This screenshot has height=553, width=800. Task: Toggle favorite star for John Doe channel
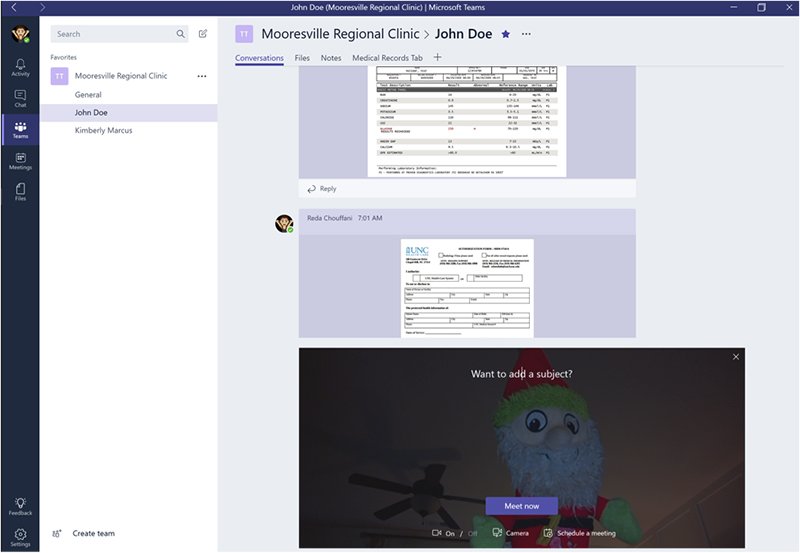[506, 34]
